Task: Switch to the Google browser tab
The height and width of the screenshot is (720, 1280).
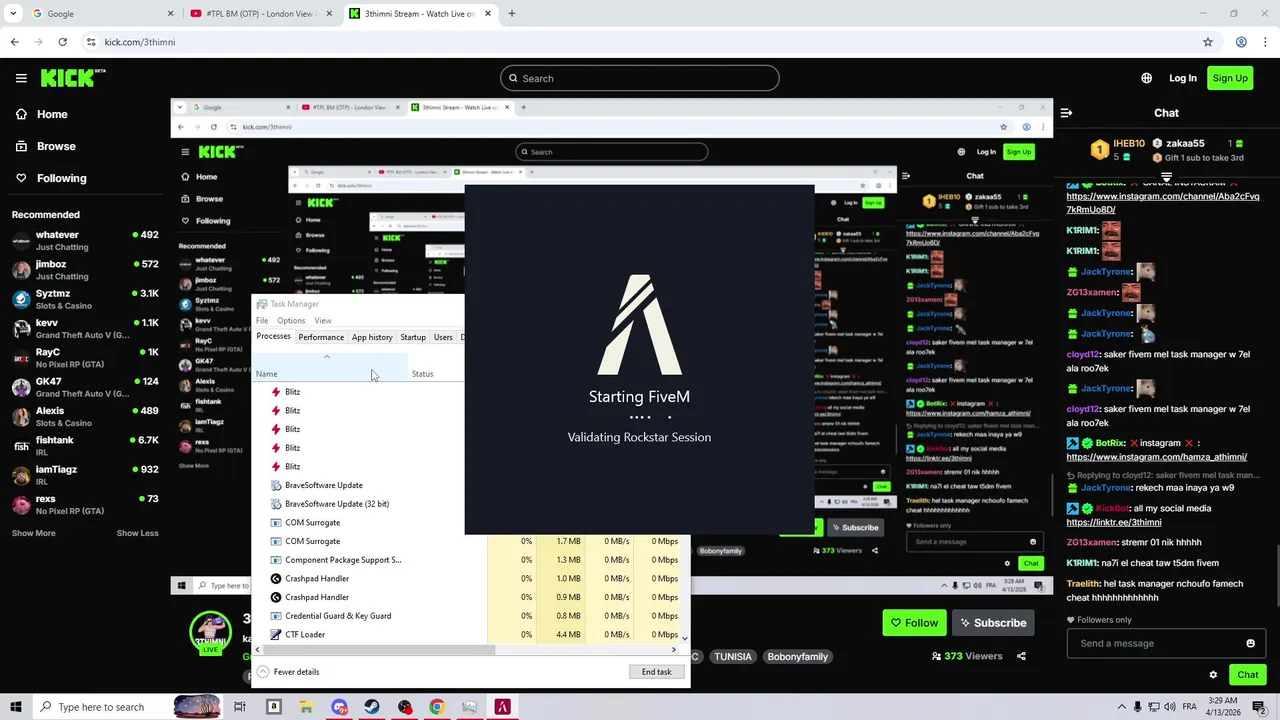Action: point(100,14)
